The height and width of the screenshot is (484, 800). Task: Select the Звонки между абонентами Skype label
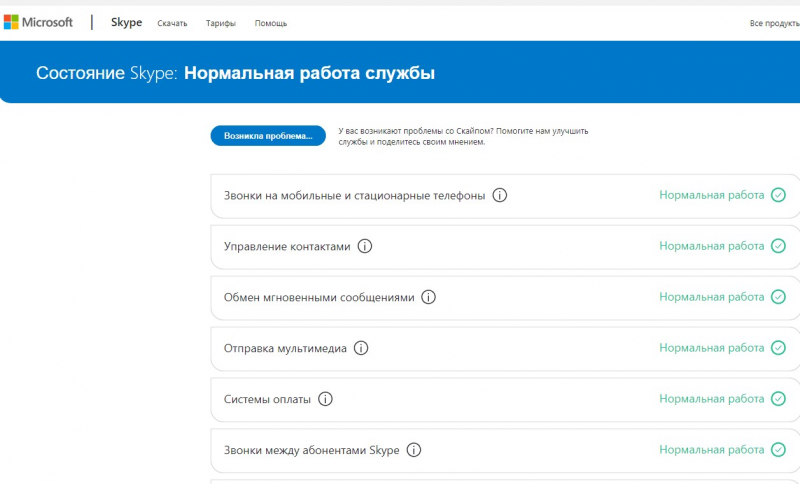[311, 450]
